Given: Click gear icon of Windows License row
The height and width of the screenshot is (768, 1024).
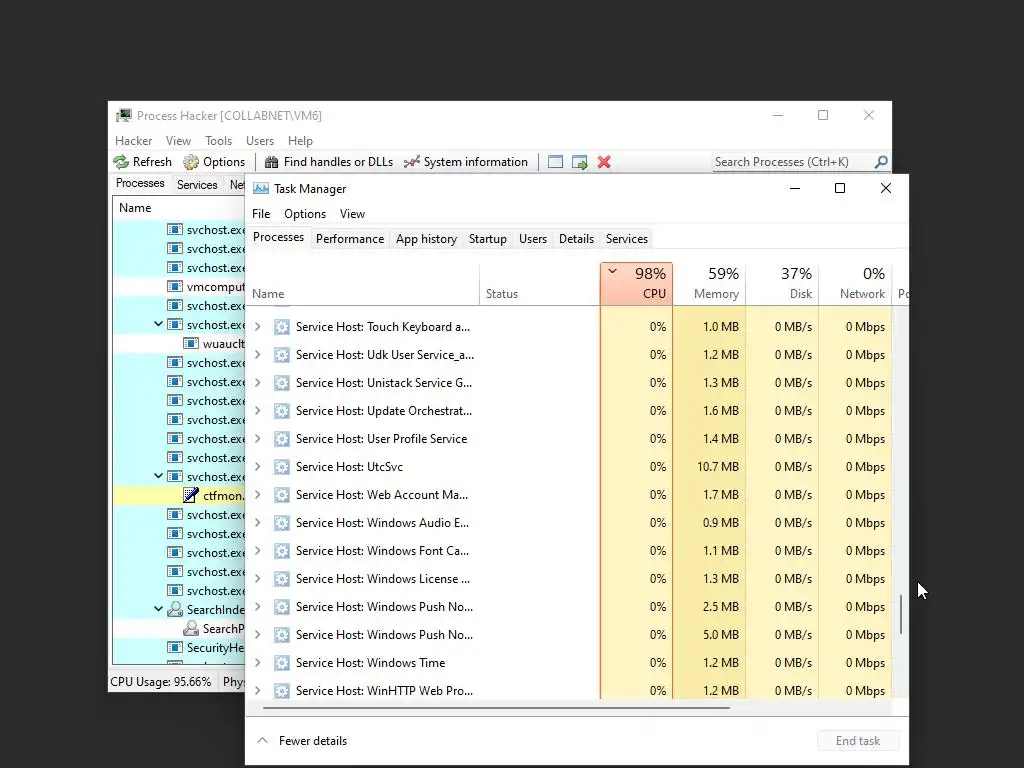Looking at the screenshot, I should 281,579.
